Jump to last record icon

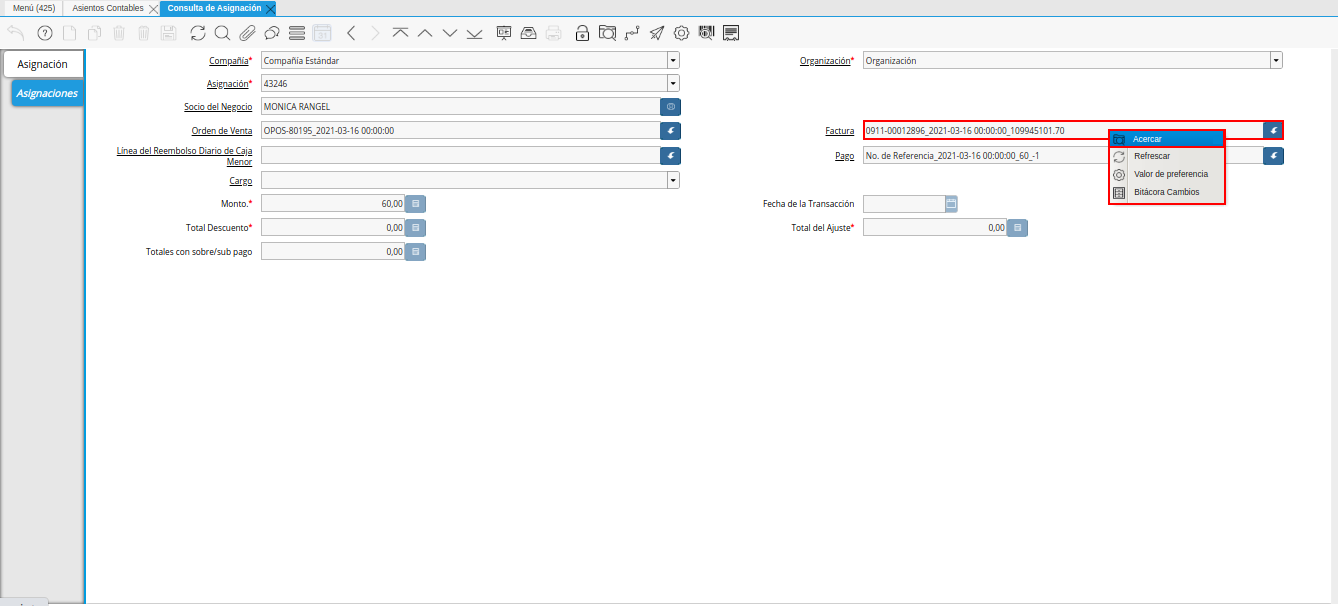pos(474,33)
